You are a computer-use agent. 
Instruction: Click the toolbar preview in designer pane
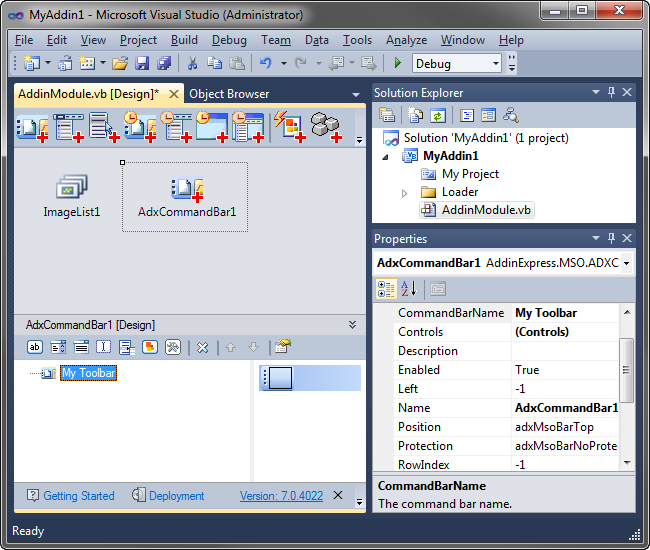(310, 378)
